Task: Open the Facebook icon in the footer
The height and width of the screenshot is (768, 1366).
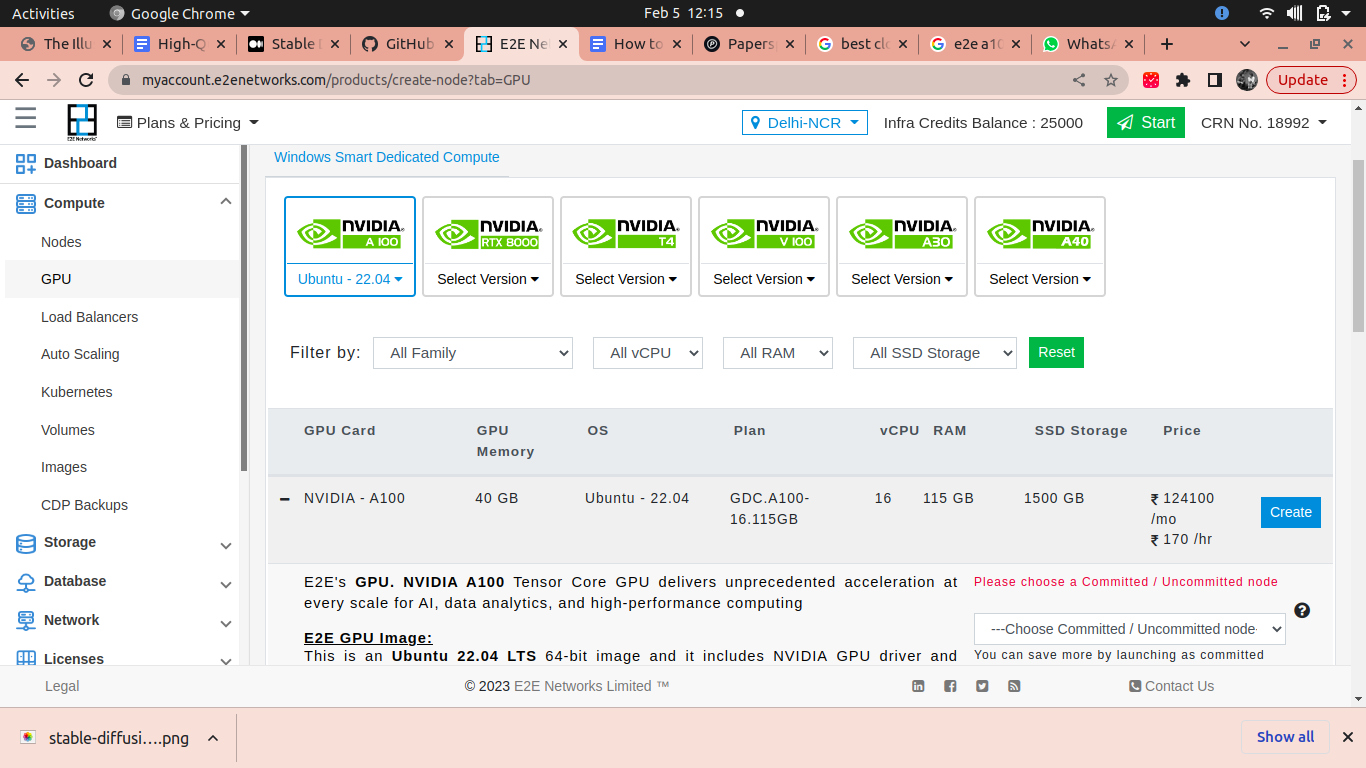Action: pos(950,686)
